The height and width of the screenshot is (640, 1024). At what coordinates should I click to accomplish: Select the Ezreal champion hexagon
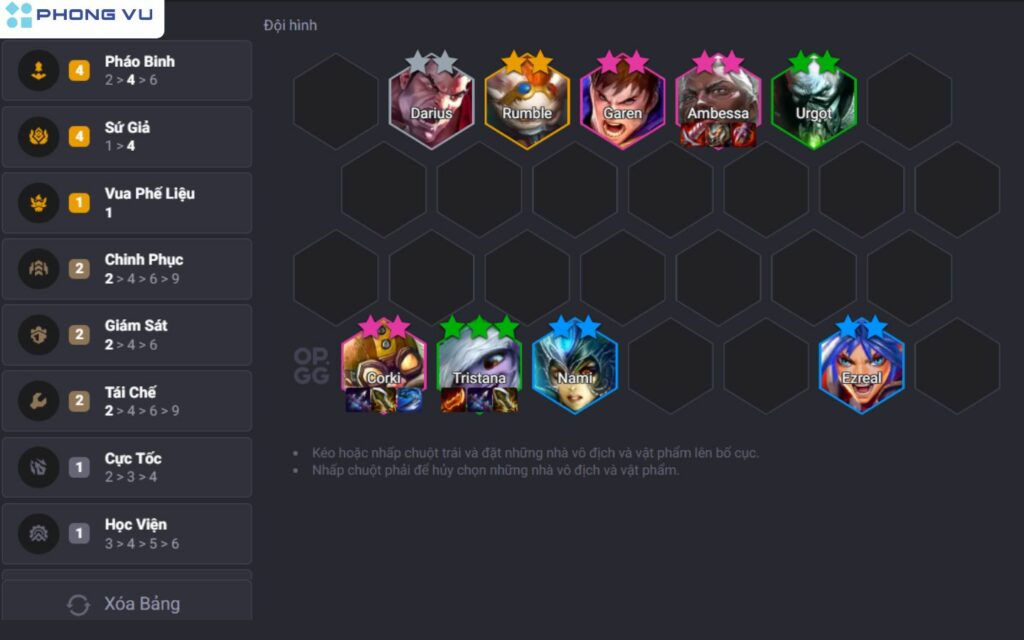[x=861, y=366]
